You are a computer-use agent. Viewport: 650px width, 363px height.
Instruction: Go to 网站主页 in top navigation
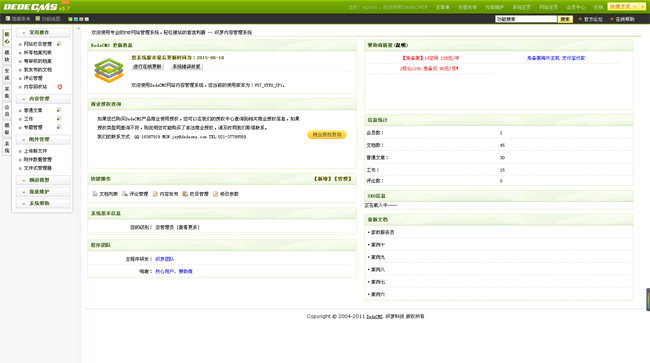548,7
